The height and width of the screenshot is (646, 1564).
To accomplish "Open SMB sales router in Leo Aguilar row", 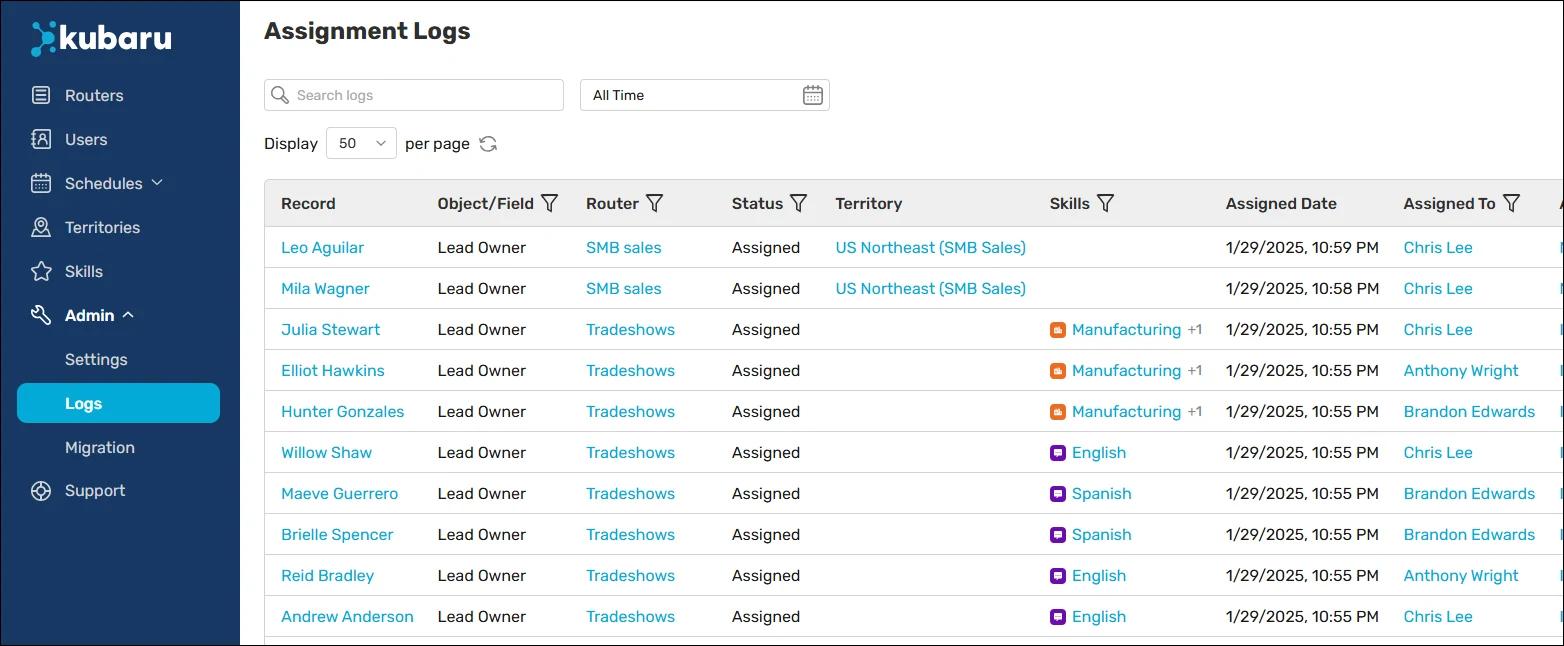I will tap(624, 248).
